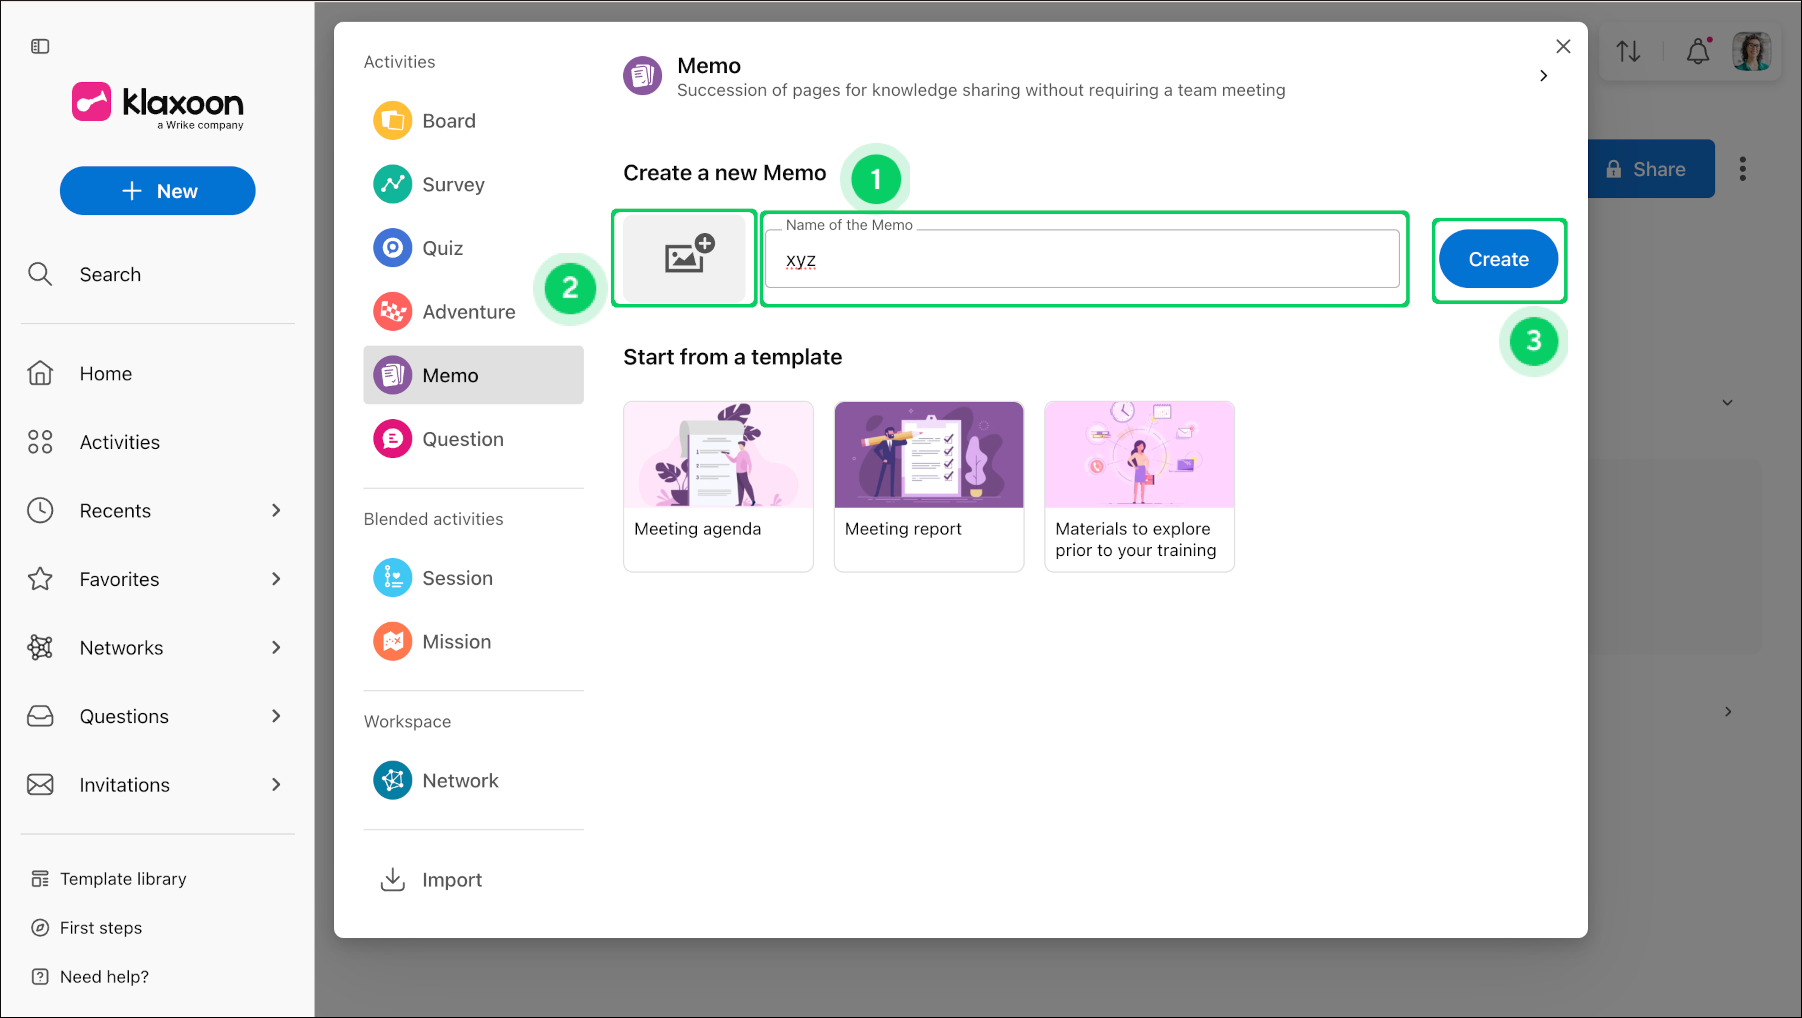
Task: Open user profile avatar
Action: tap(1751, 51)
